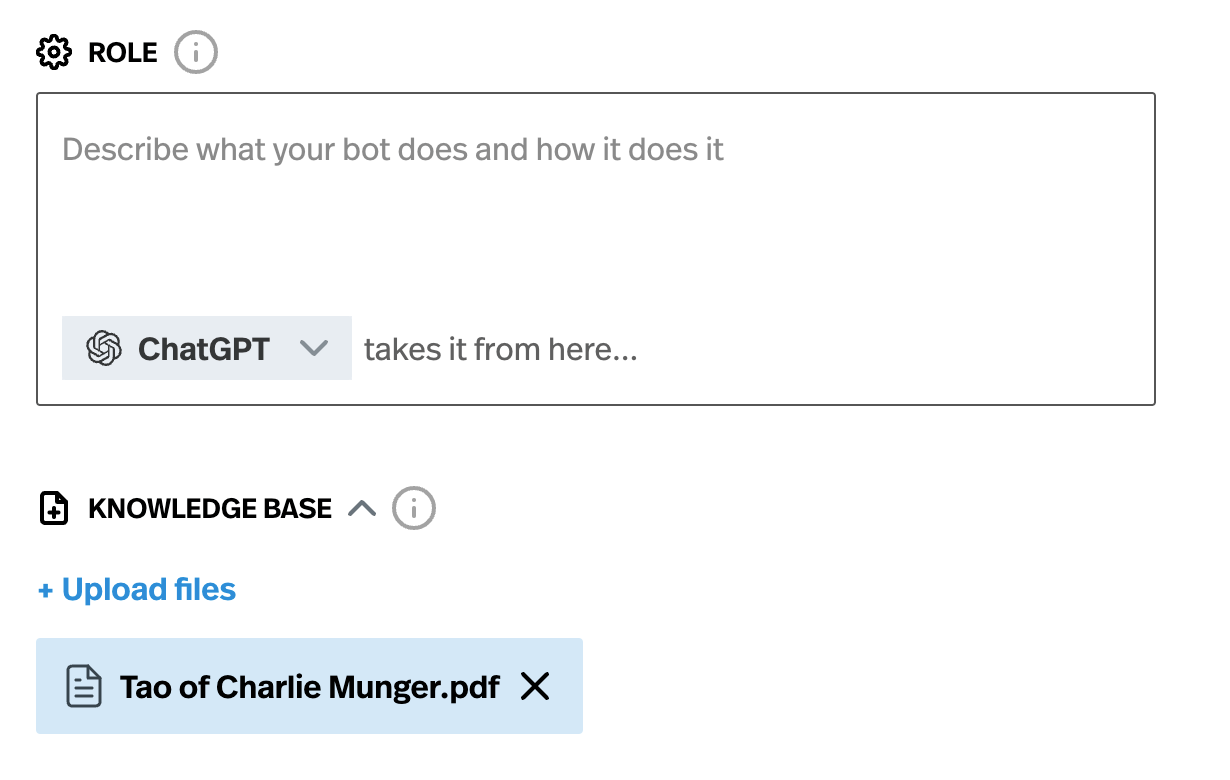Viewport: 1230px width, 780px height.
Task: Click the PDF document icon in file chip
Action: coord(84,687)
